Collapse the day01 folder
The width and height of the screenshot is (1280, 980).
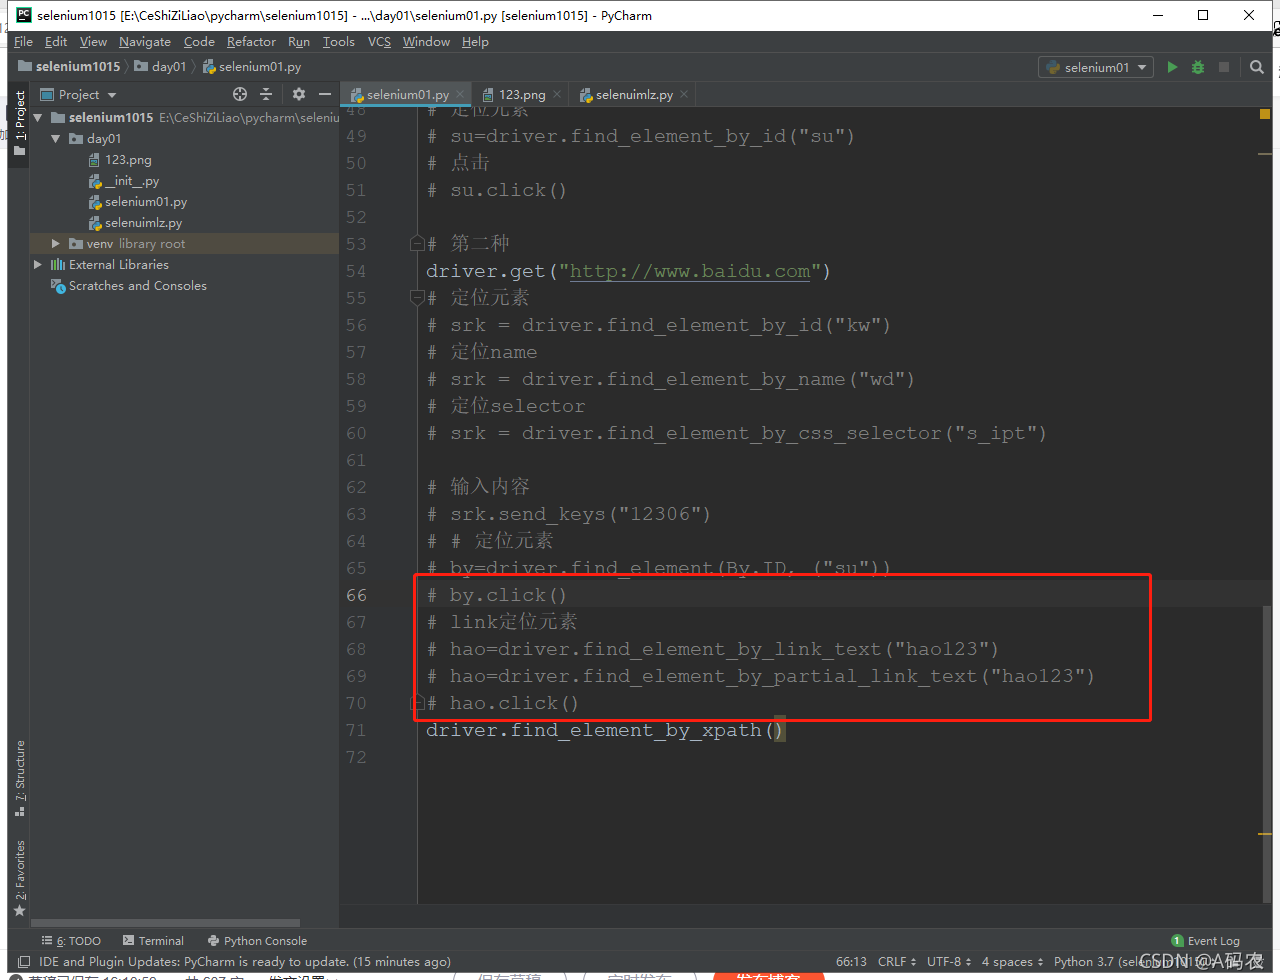(56, 138)
